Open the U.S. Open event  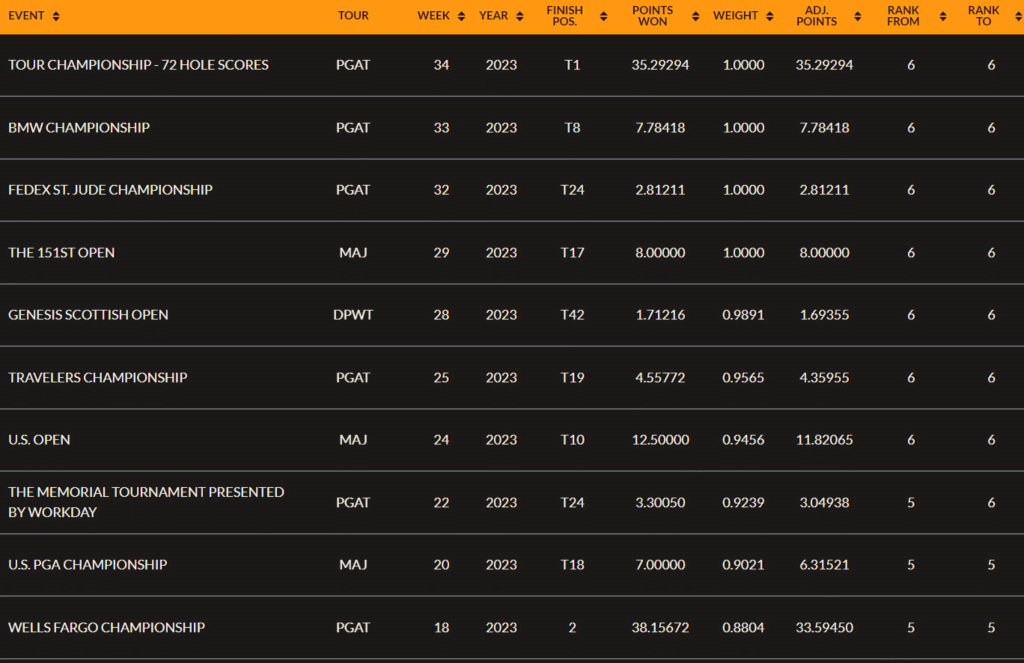[x=39, y=440]
